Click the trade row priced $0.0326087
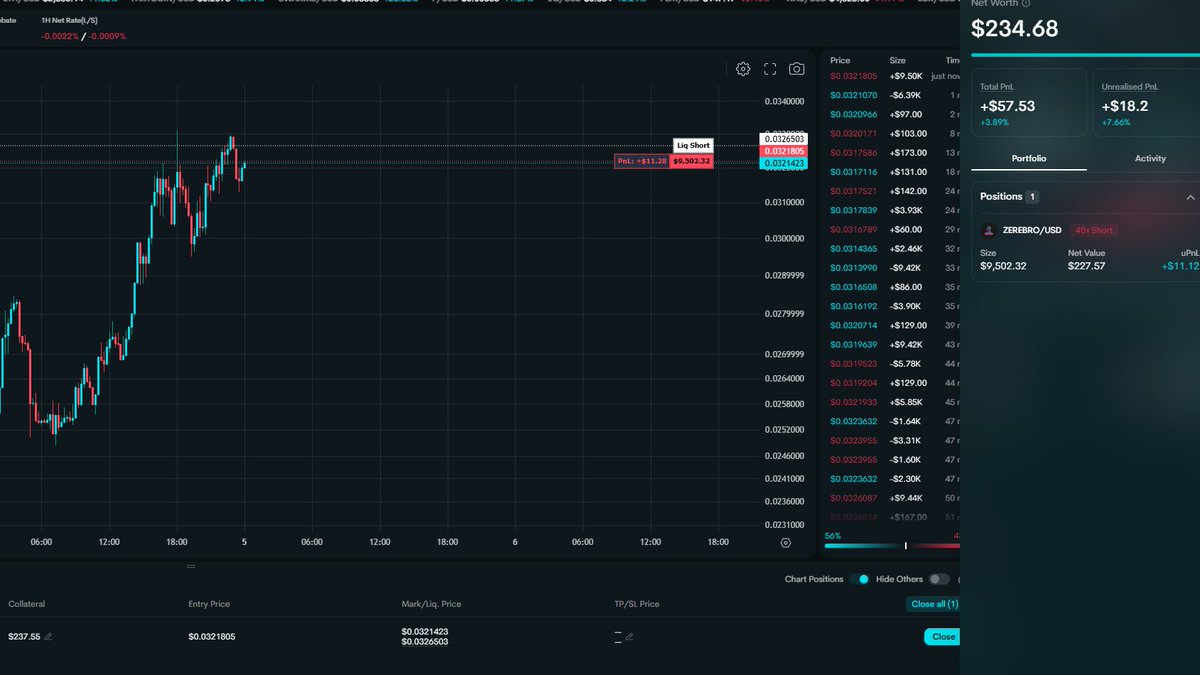The image size is (1200, 675). (x=892, y=498)
